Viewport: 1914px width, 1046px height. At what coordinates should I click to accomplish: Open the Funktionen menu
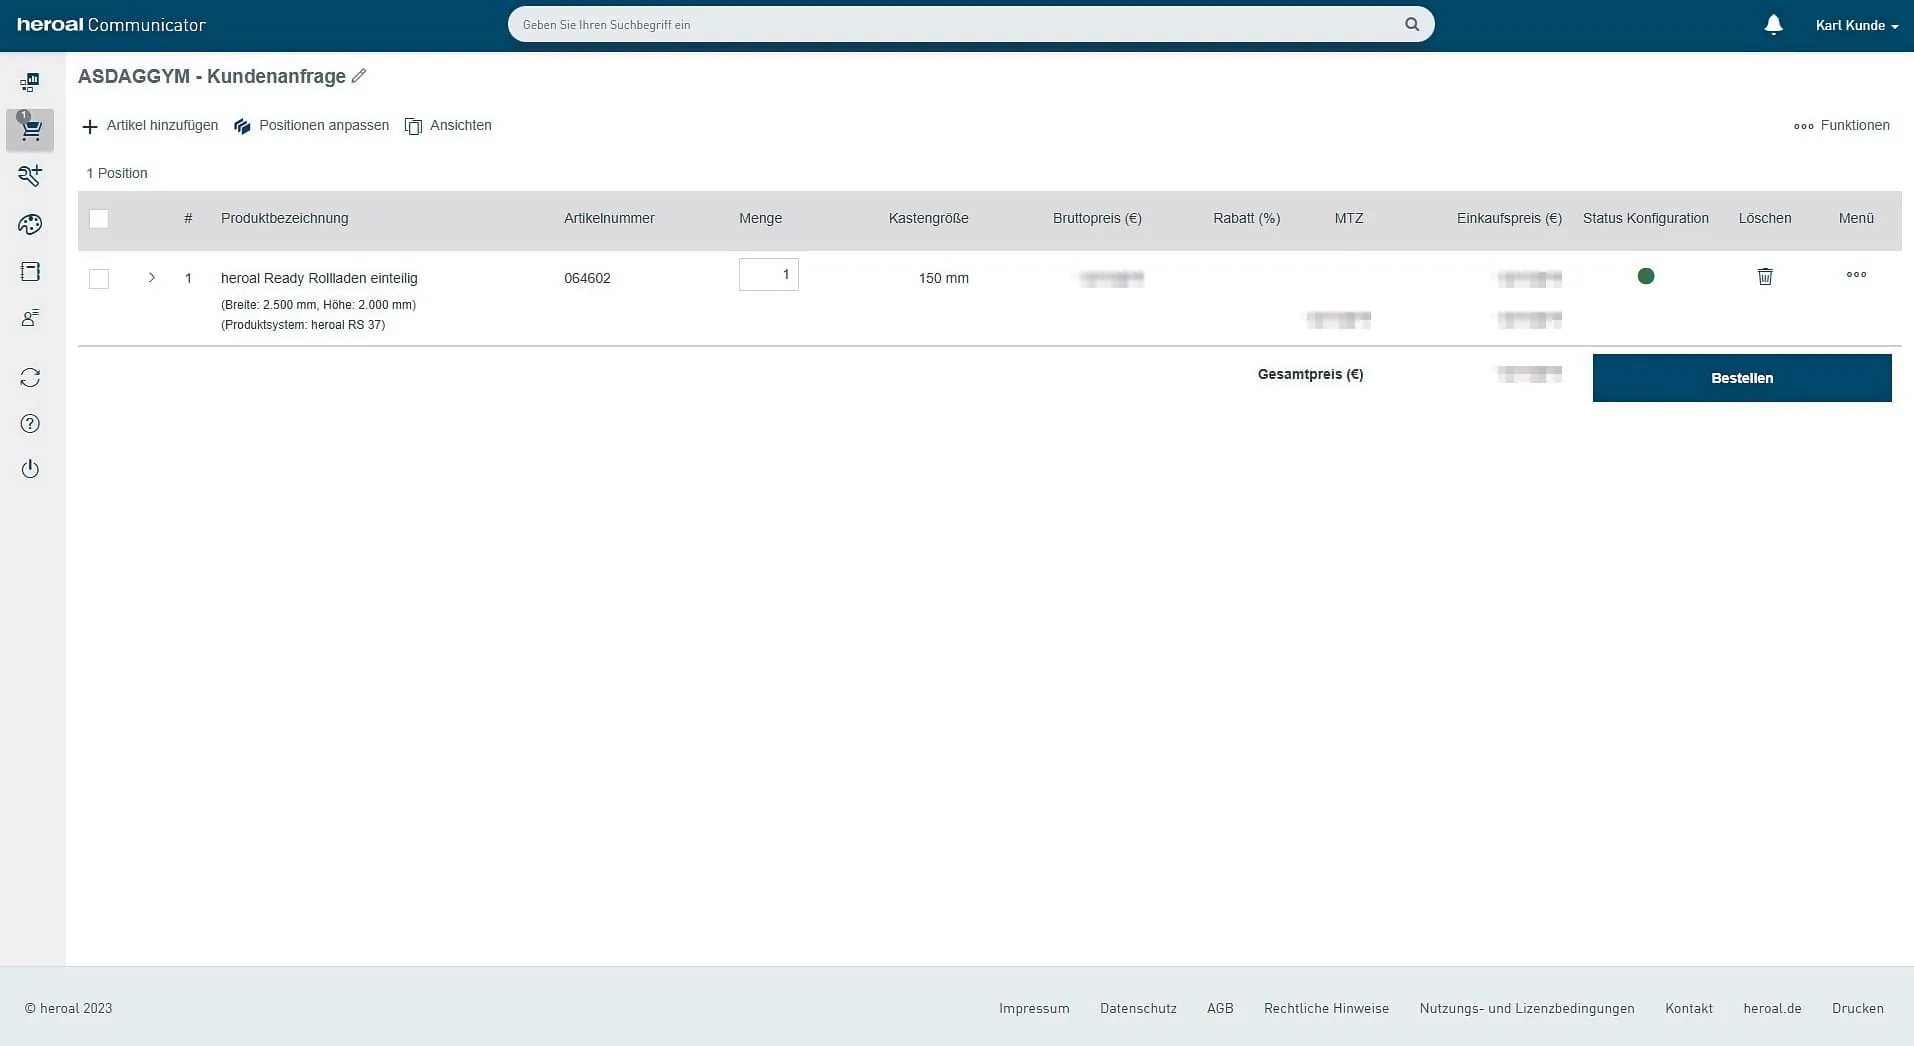(x=1841, y=126)
